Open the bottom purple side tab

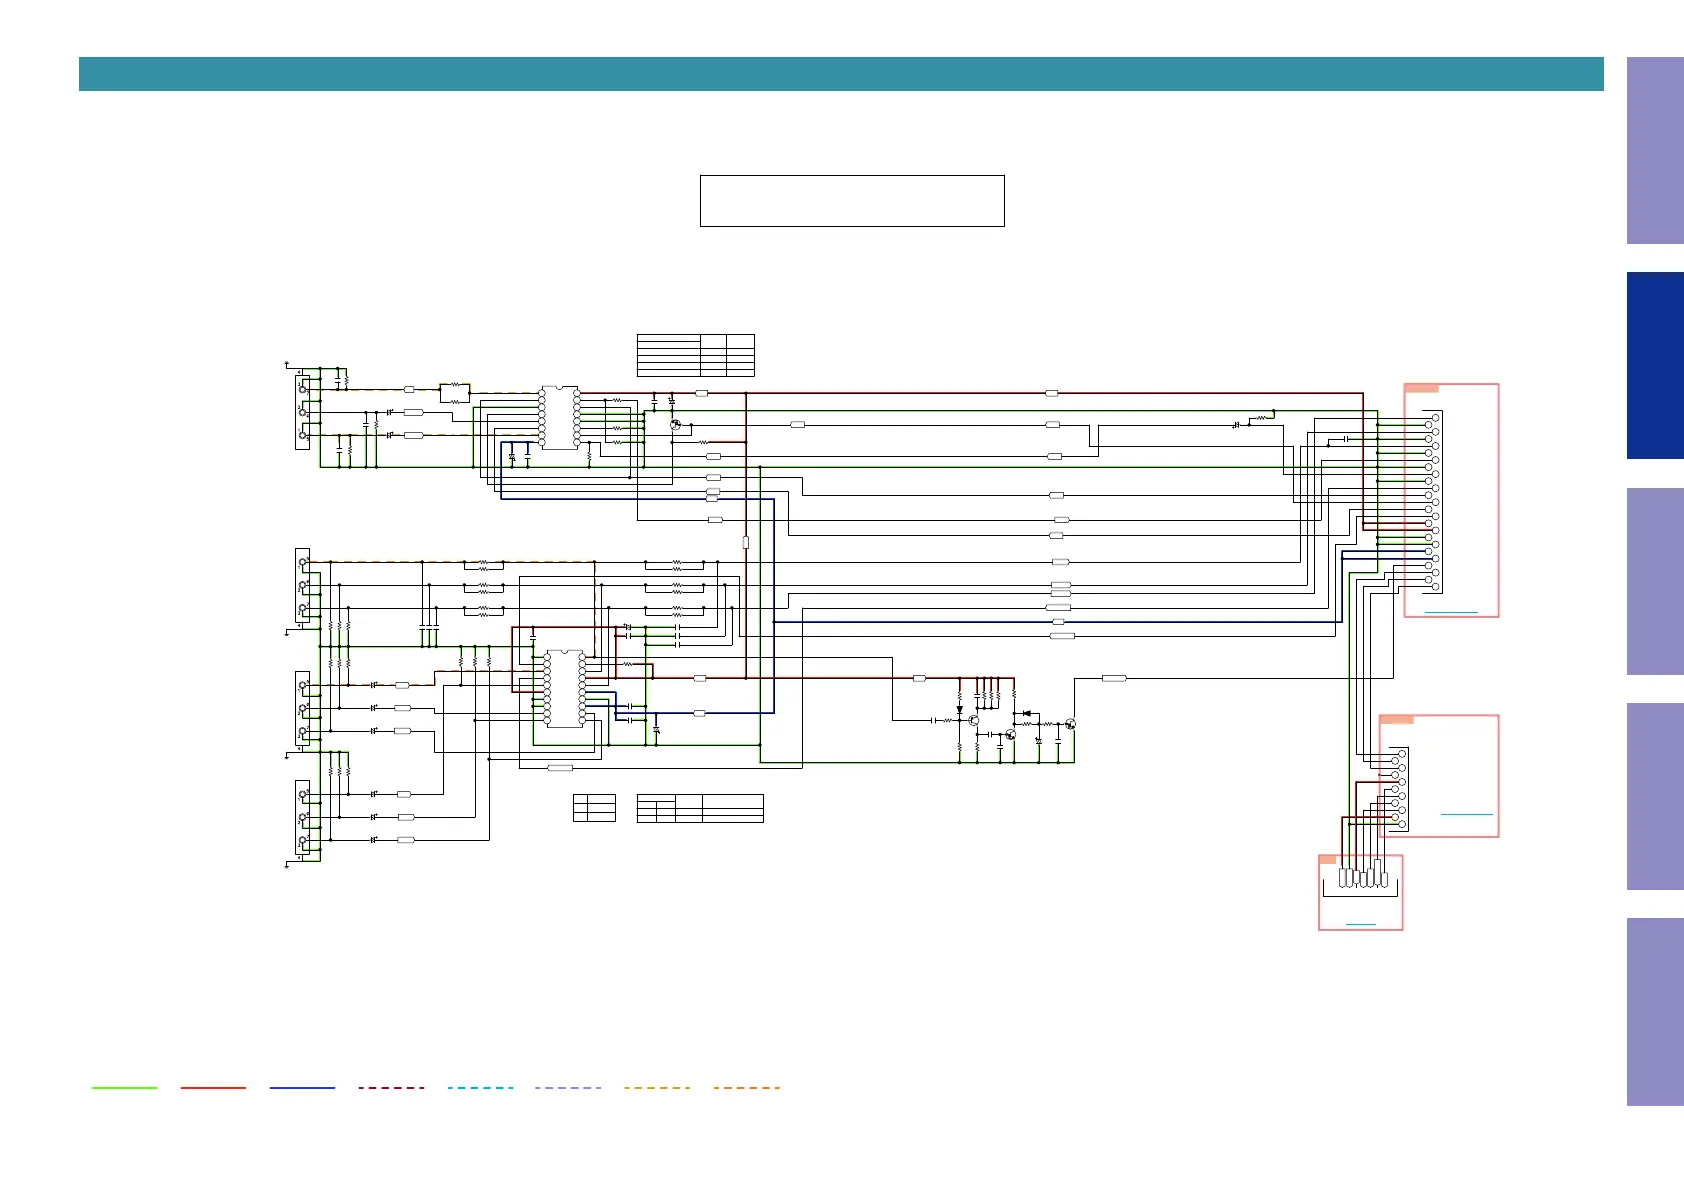(x=1655, y=1012)
